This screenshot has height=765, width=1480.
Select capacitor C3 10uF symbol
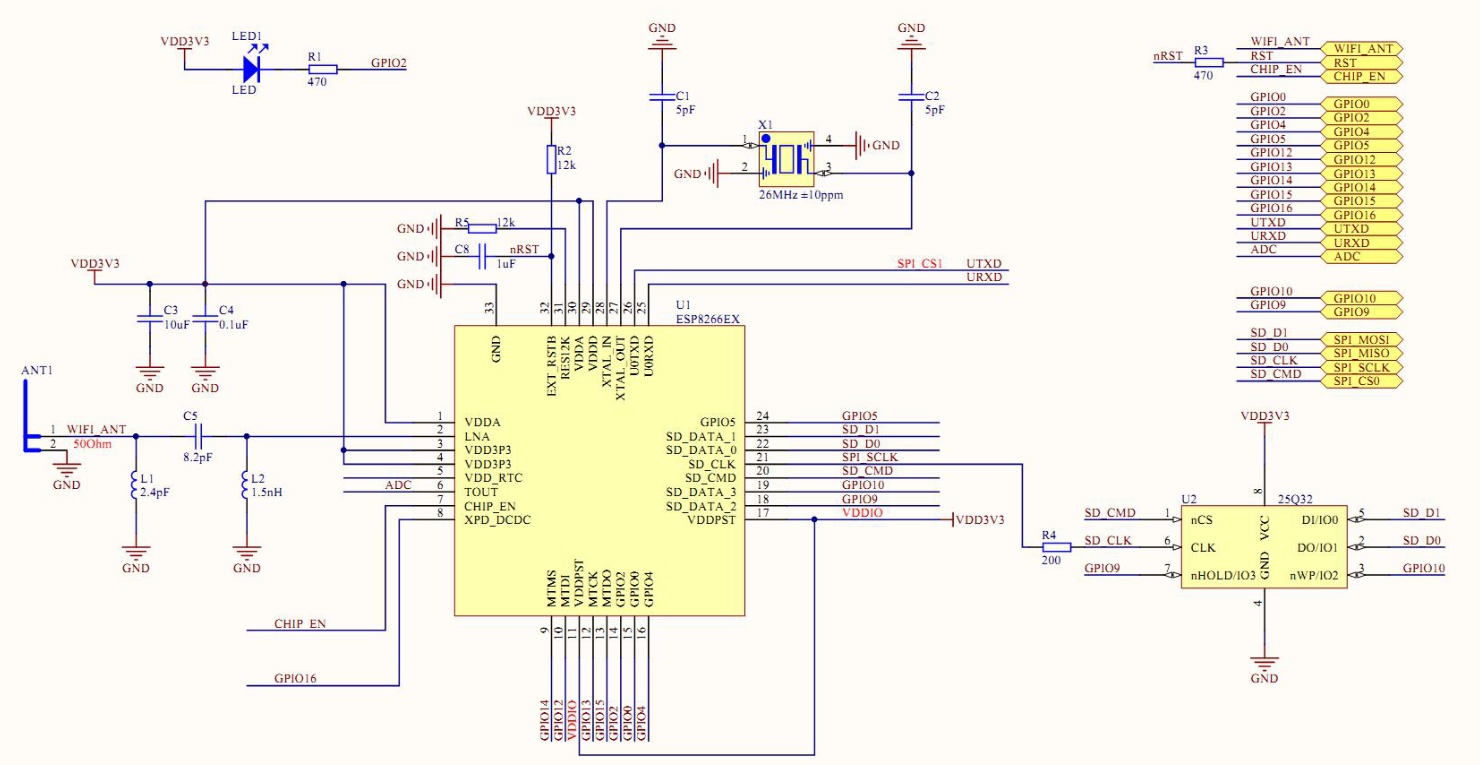(149, 318)
